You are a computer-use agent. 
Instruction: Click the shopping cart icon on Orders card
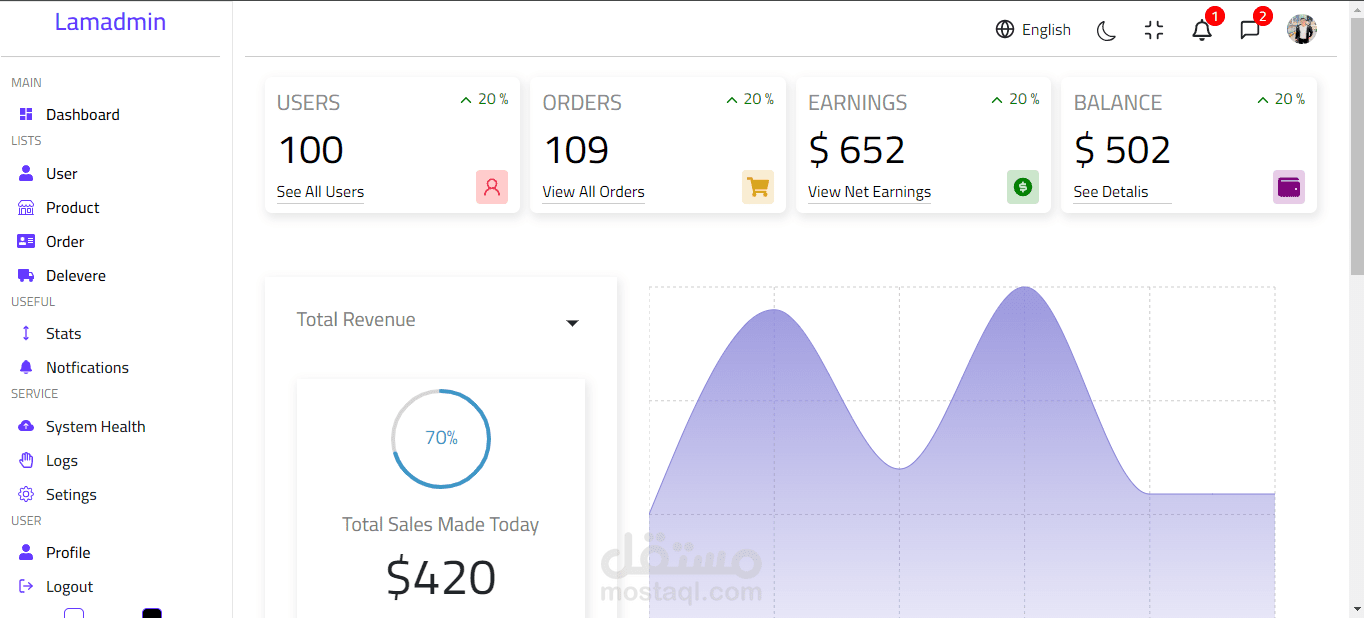[758, 187]
